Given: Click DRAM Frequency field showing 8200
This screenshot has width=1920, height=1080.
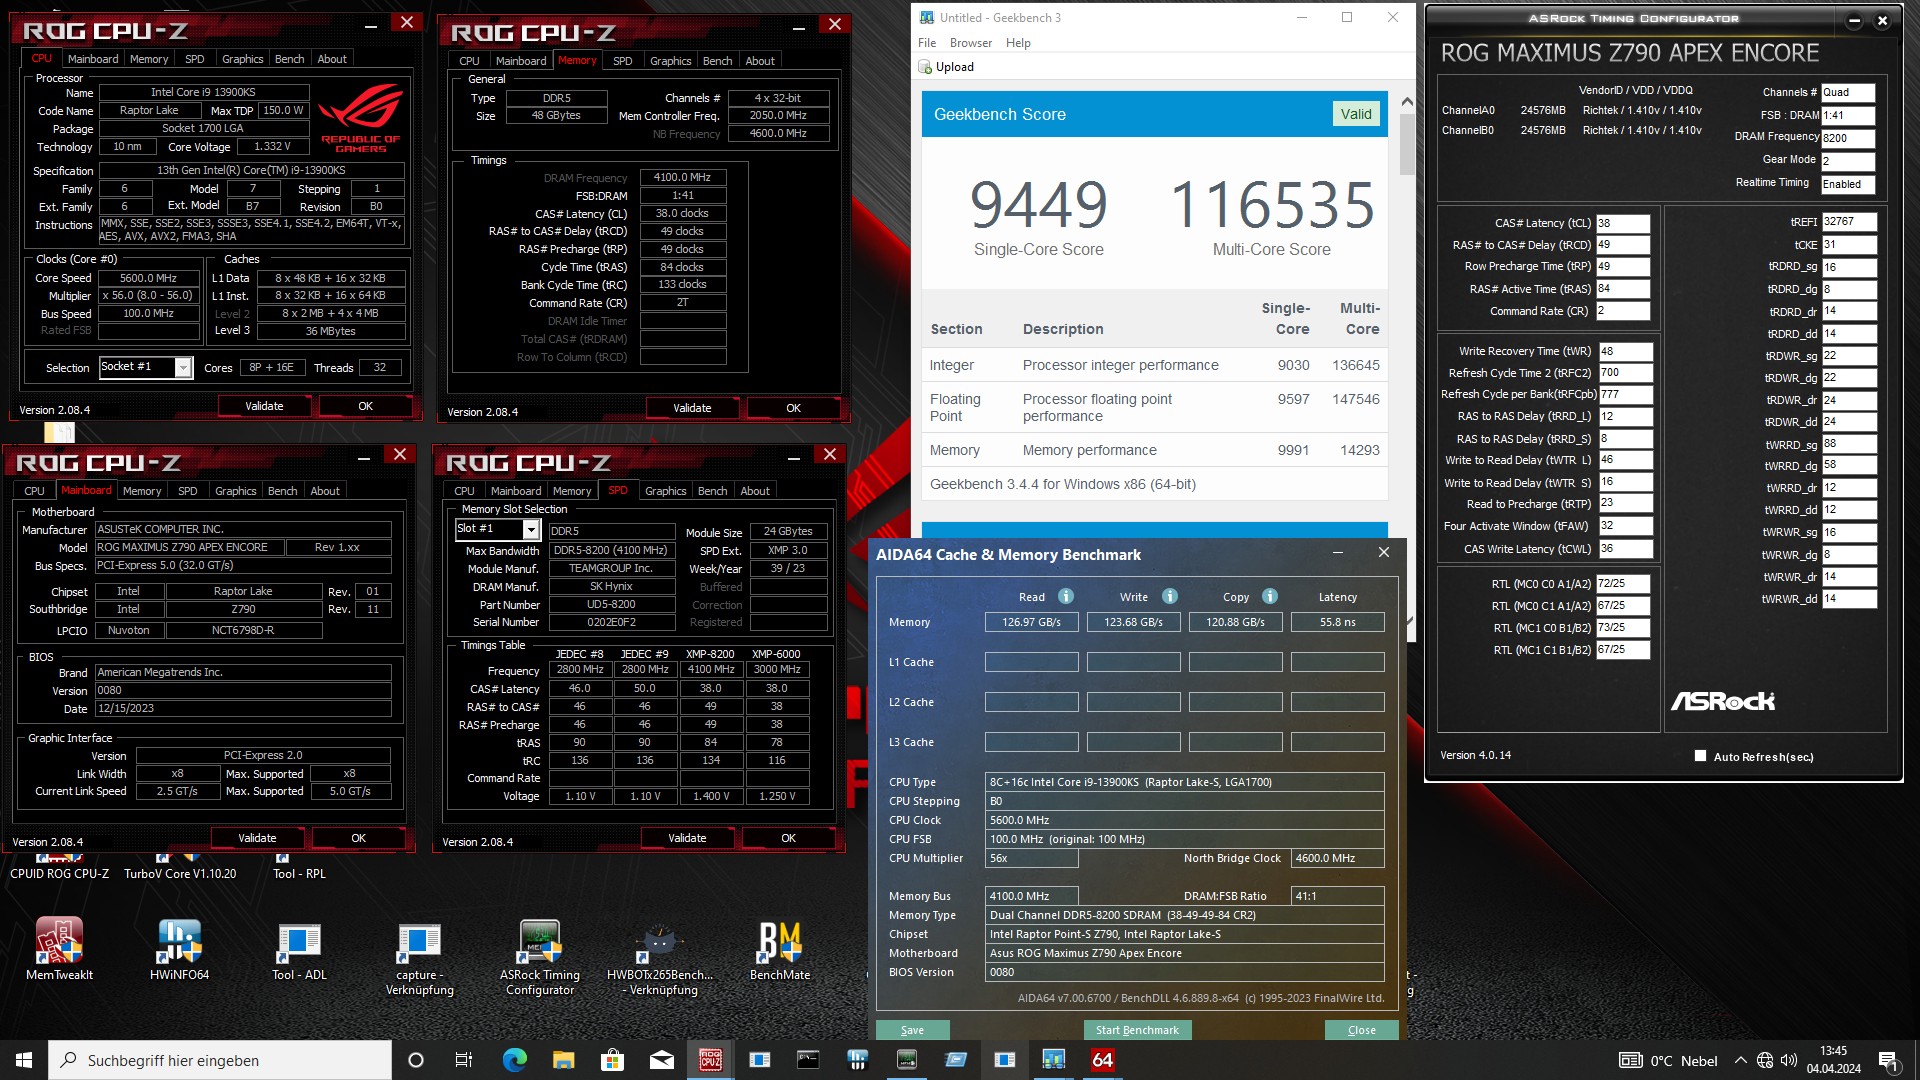Looking at the screenshot, I should 1847,138.
